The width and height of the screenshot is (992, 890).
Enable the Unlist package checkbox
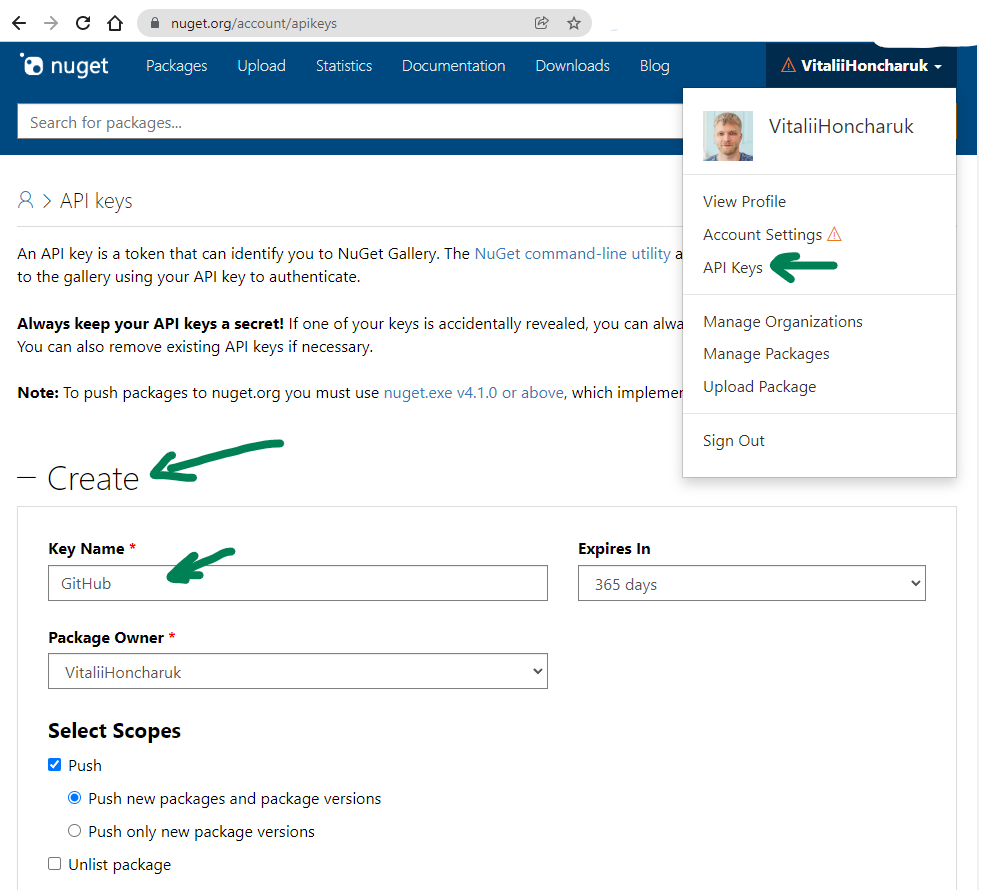(x=54, y=863)
